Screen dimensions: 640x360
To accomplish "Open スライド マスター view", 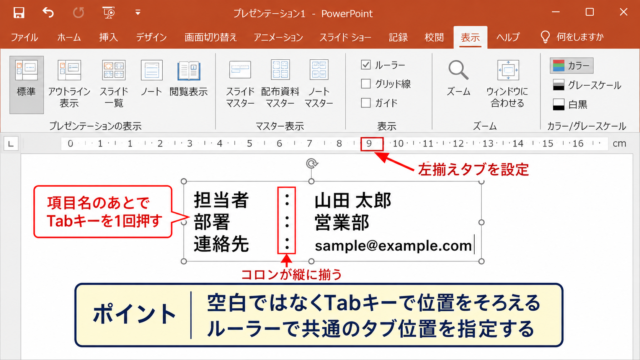I will pos(240,84).
